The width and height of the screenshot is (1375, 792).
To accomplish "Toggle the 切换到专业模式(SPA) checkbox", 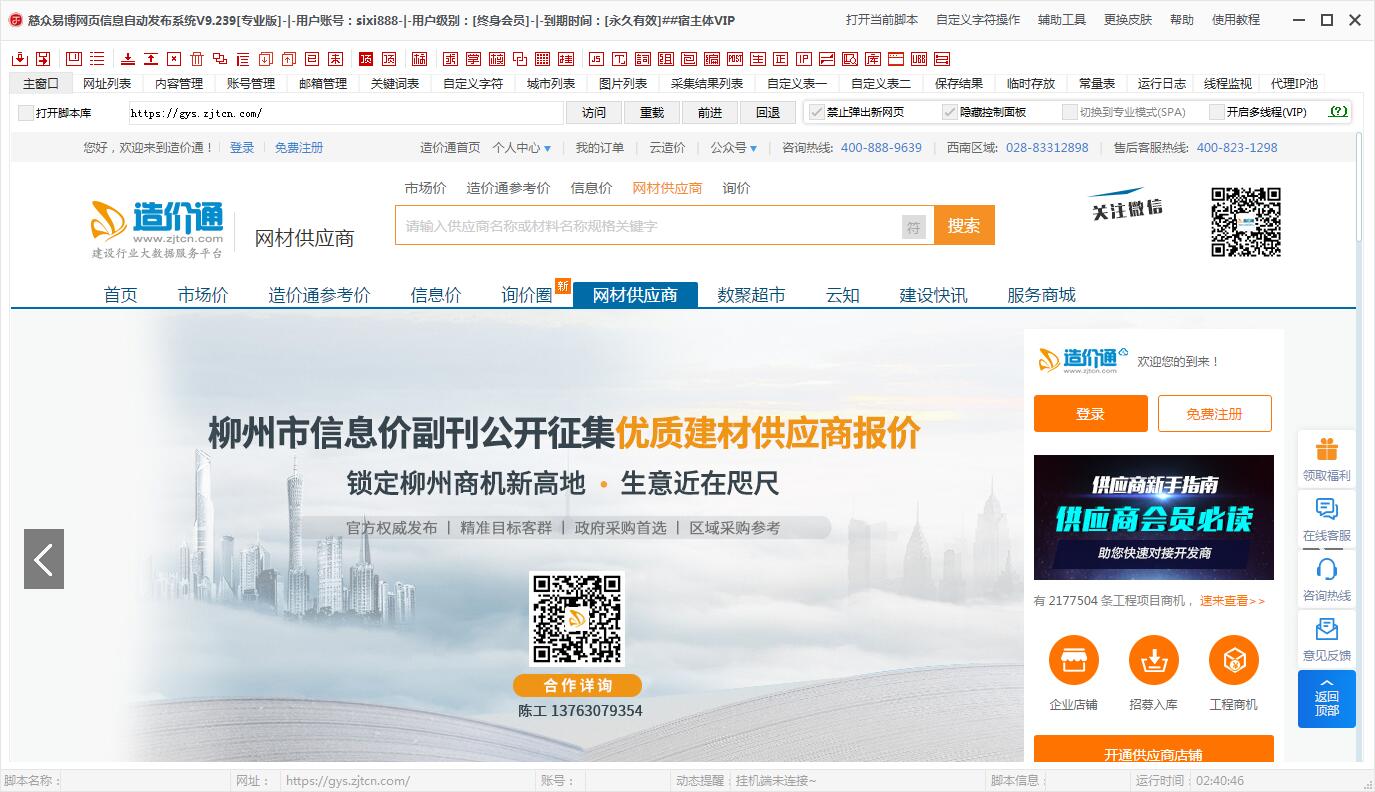I will tap(1069, 112).
